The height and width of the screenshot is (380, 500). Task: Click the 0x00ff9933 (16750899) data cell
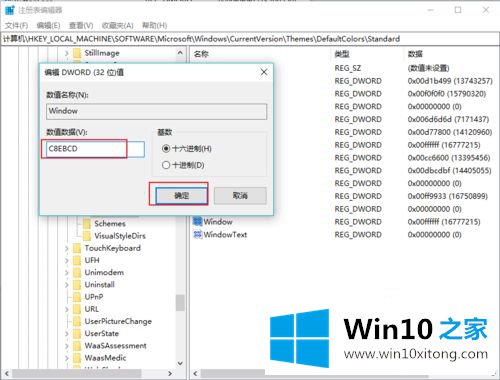pyautogui.click(x=448, y=196)
